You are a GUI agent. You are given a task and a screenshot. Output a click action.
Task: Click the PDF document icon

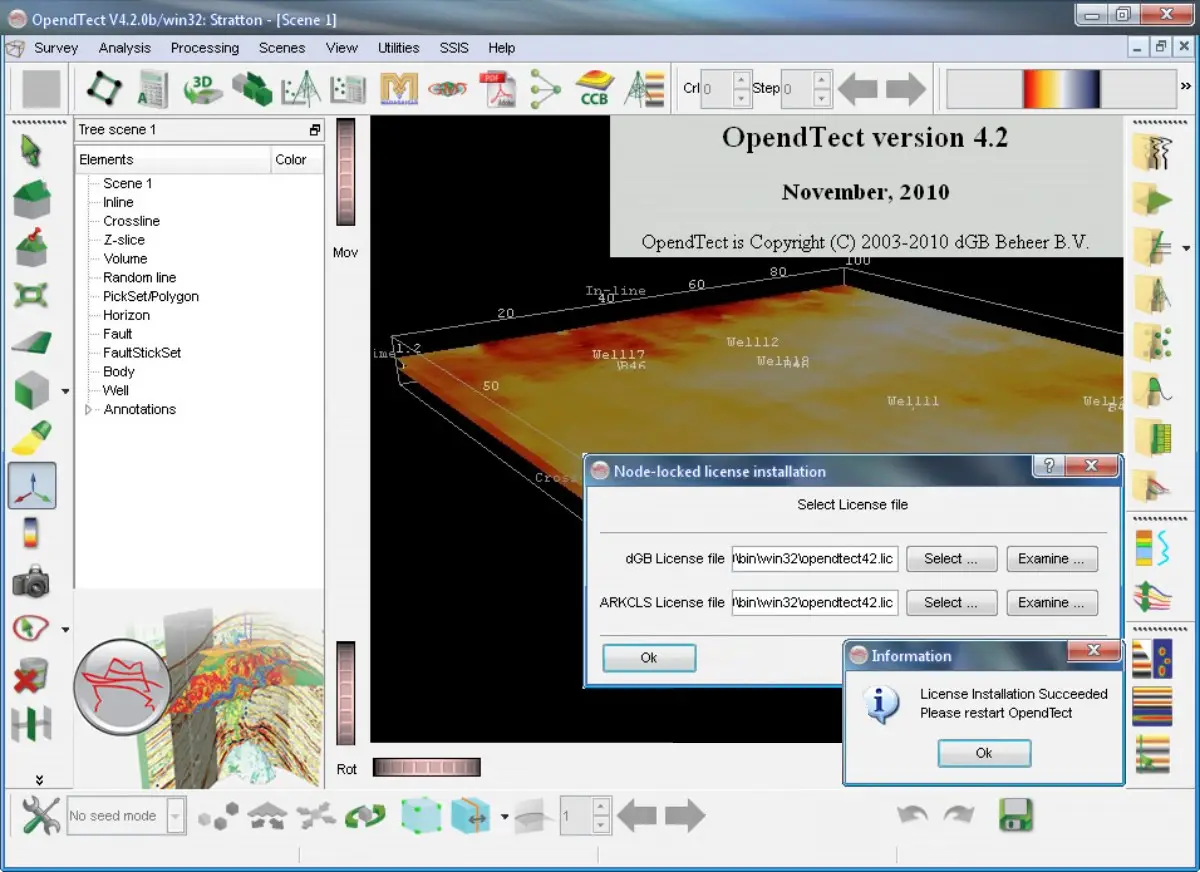coord(497,88)
